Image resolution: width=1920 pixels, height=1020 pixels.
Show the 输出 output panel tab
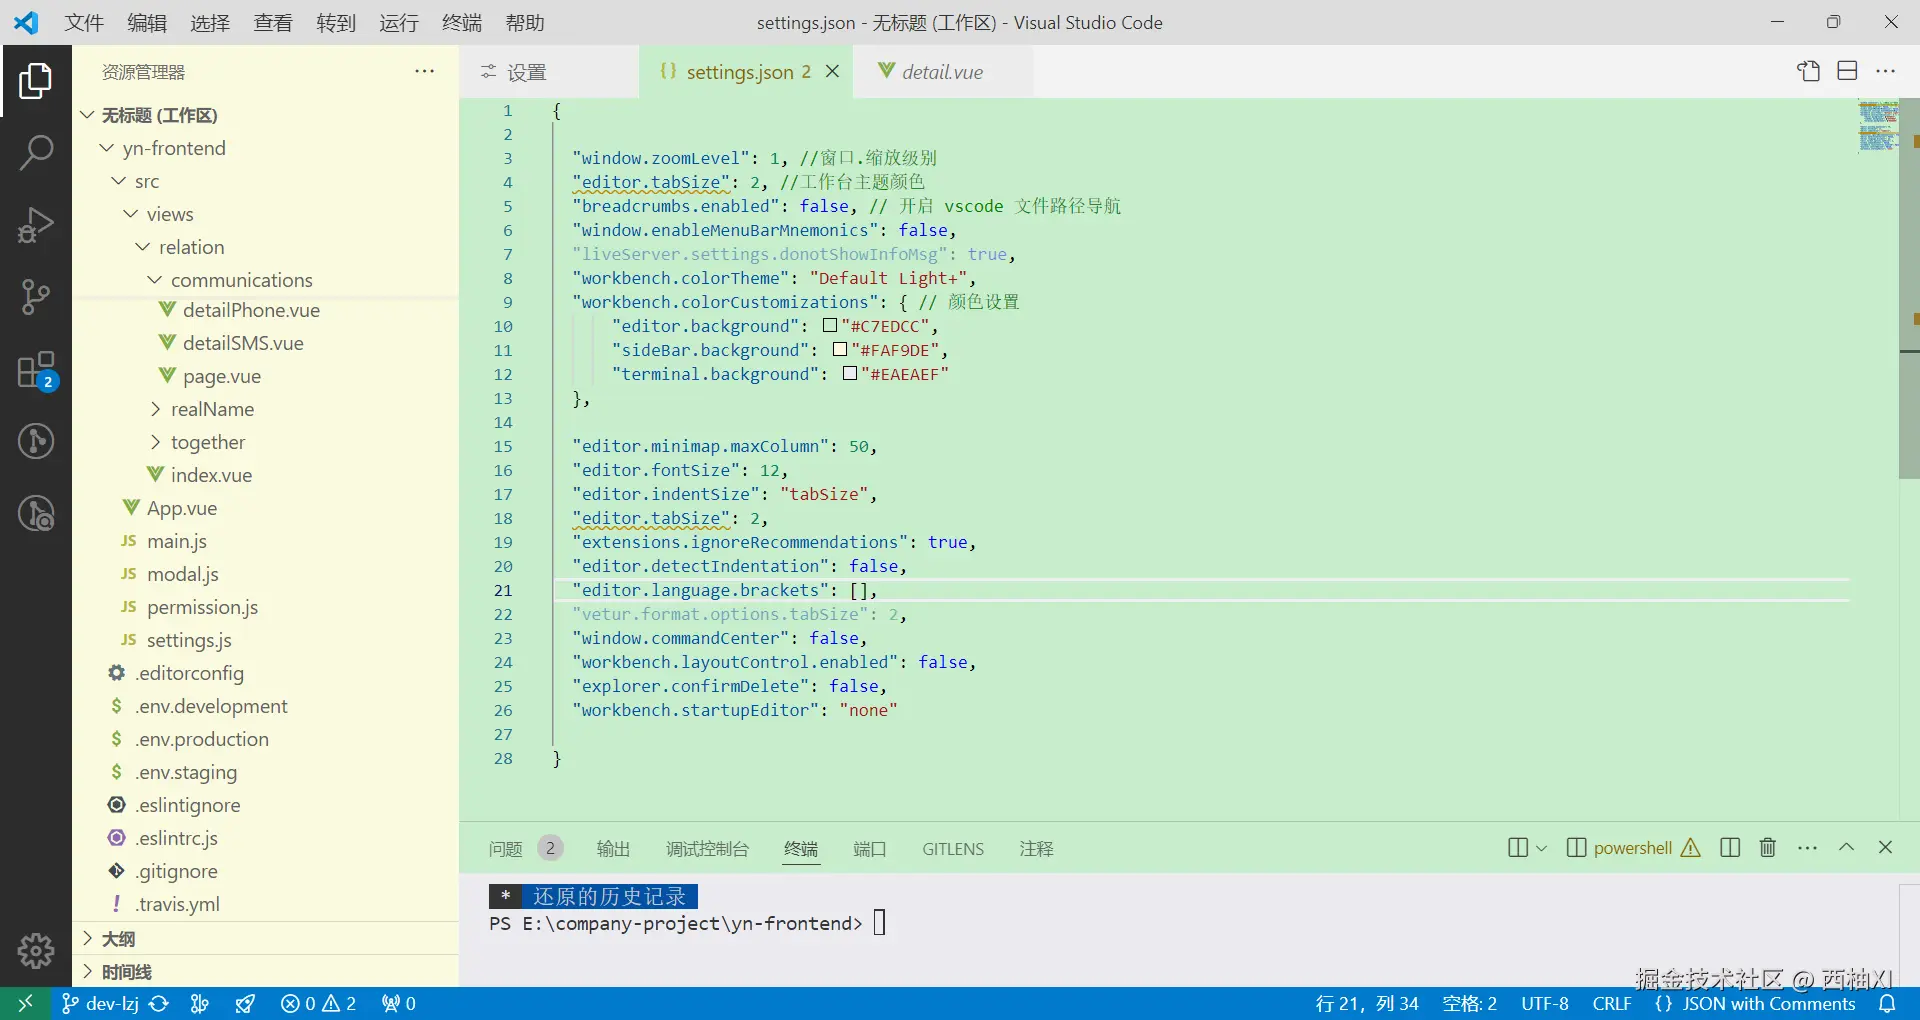pos(613,848)
